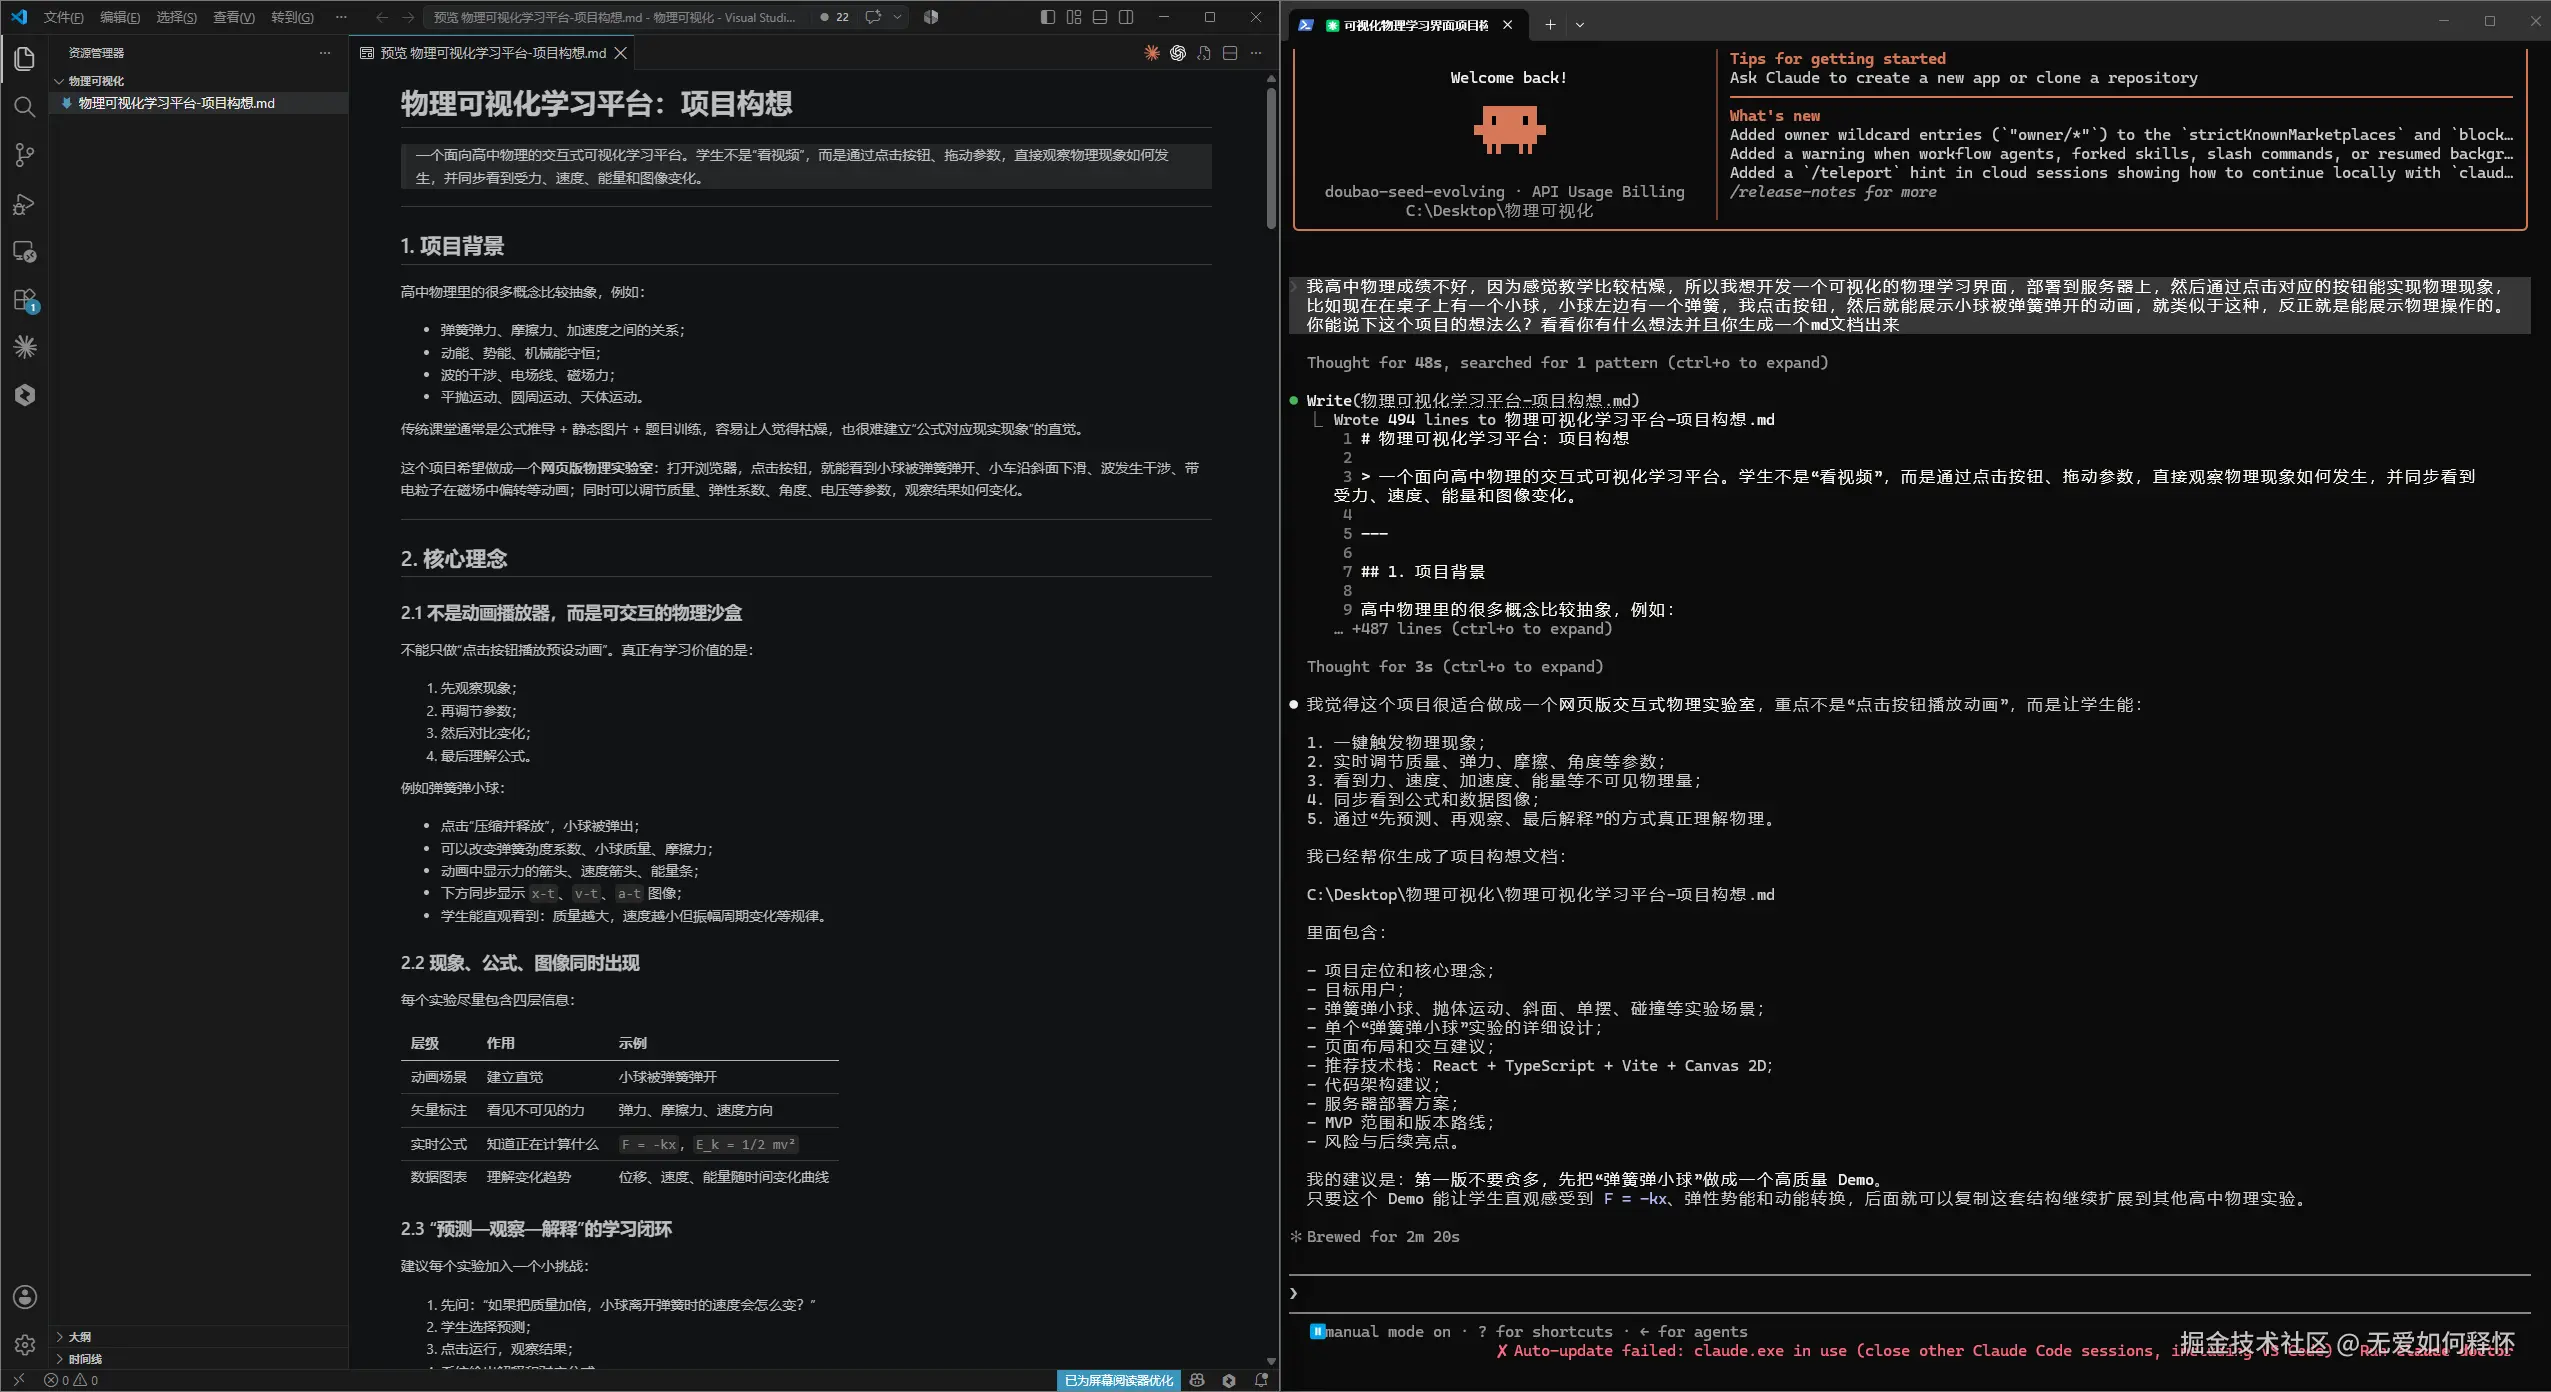
Task: Open remote window indicator in status bar
Action: click(18, 1380)
